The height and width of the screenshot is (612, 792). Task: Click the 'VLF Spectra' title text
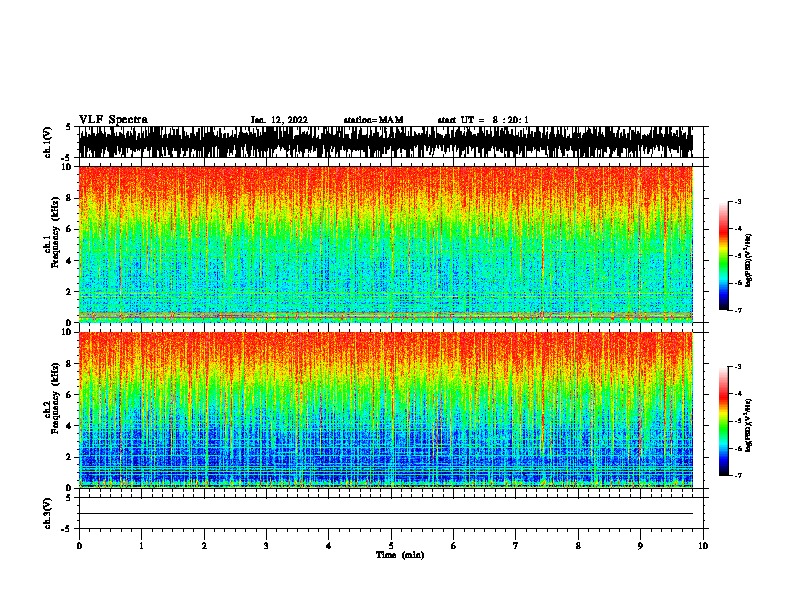(x=113, y=120)
